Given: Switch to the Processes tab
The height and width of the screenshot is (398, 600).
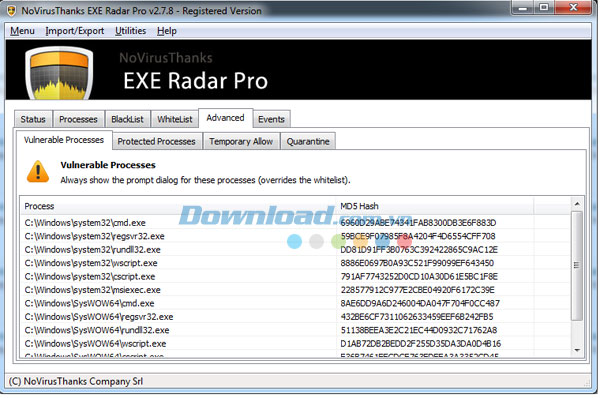Looking at the screenshot, I should (78, 119).
